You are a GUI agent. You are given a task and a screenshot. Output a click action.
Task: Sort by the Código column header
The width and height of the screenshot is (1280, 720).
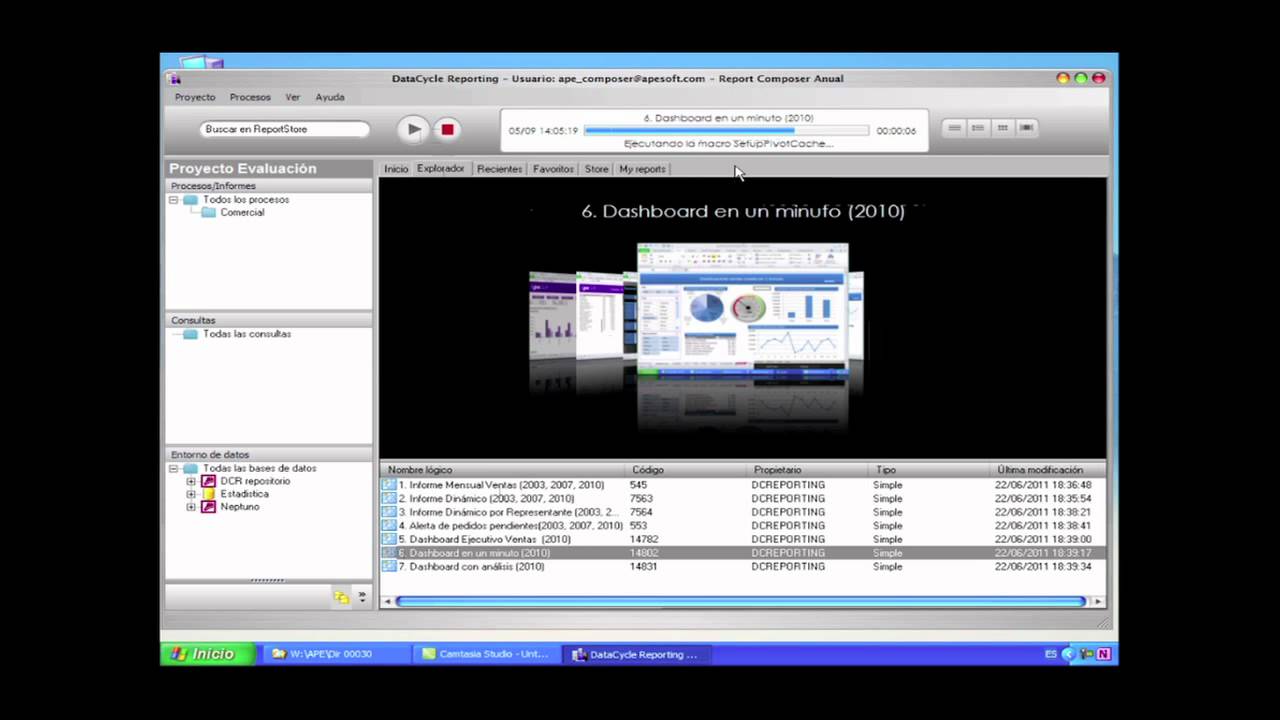[687, 470]
